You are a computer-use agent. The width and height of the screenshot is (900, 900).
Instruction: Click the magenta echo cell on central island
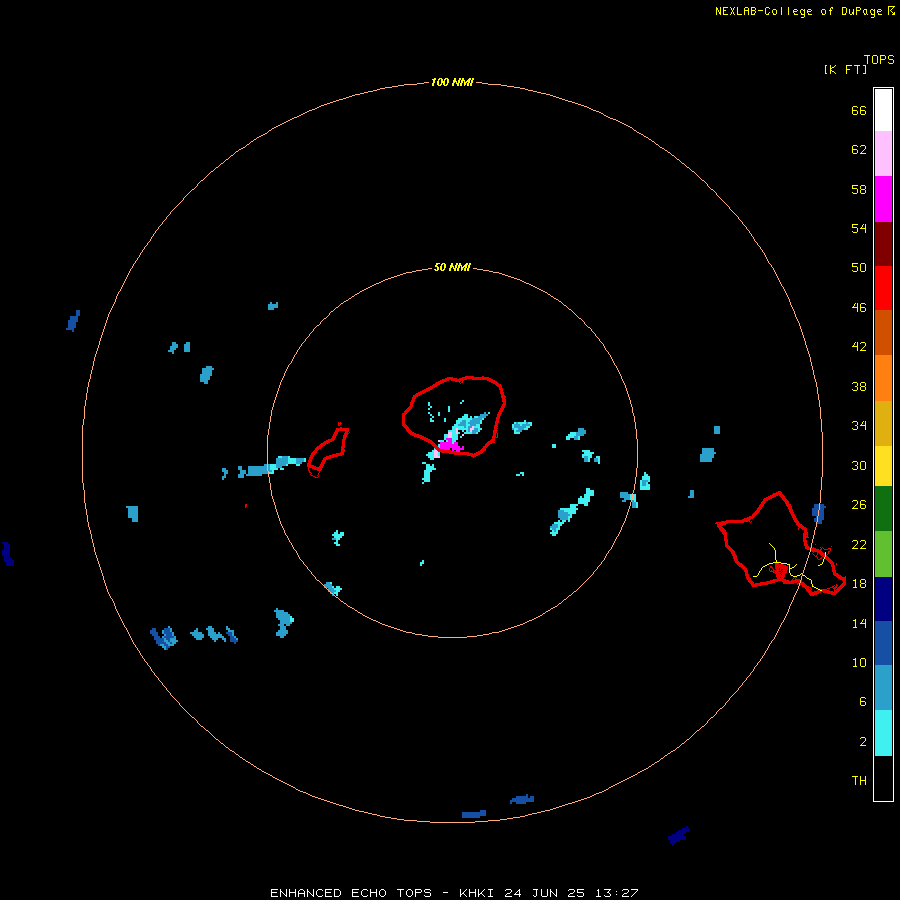(x=449, y=445)
